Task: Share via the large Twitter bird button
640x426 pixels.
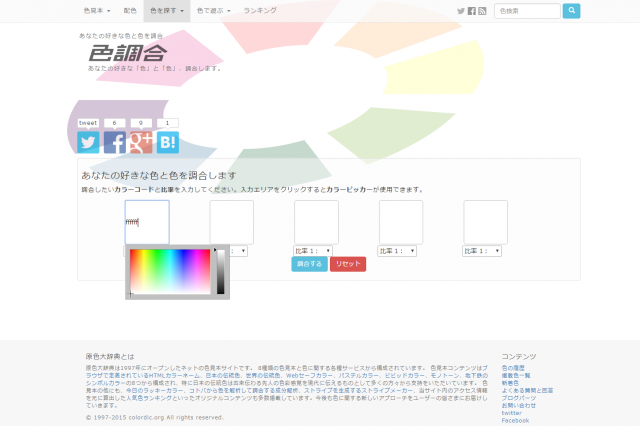Action: pyautogui.click(x=88, y=142)
